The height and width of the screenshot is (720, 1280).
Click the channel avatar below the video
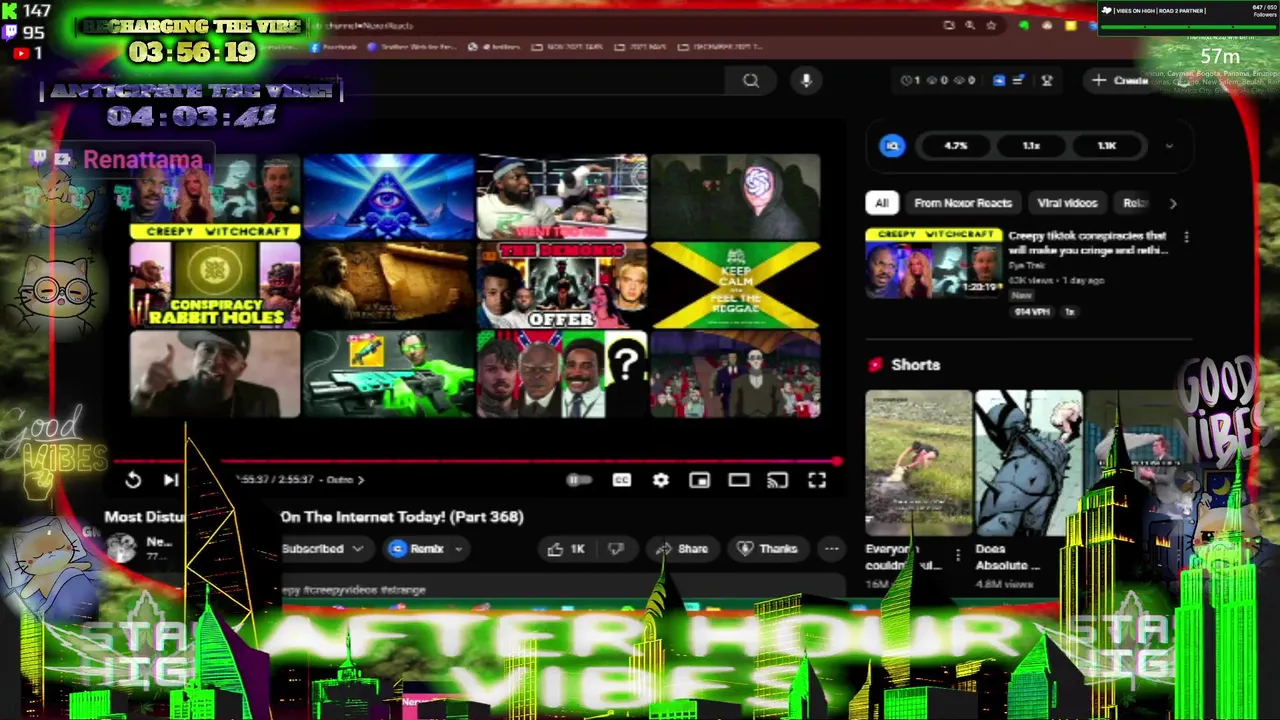(122, 548)
